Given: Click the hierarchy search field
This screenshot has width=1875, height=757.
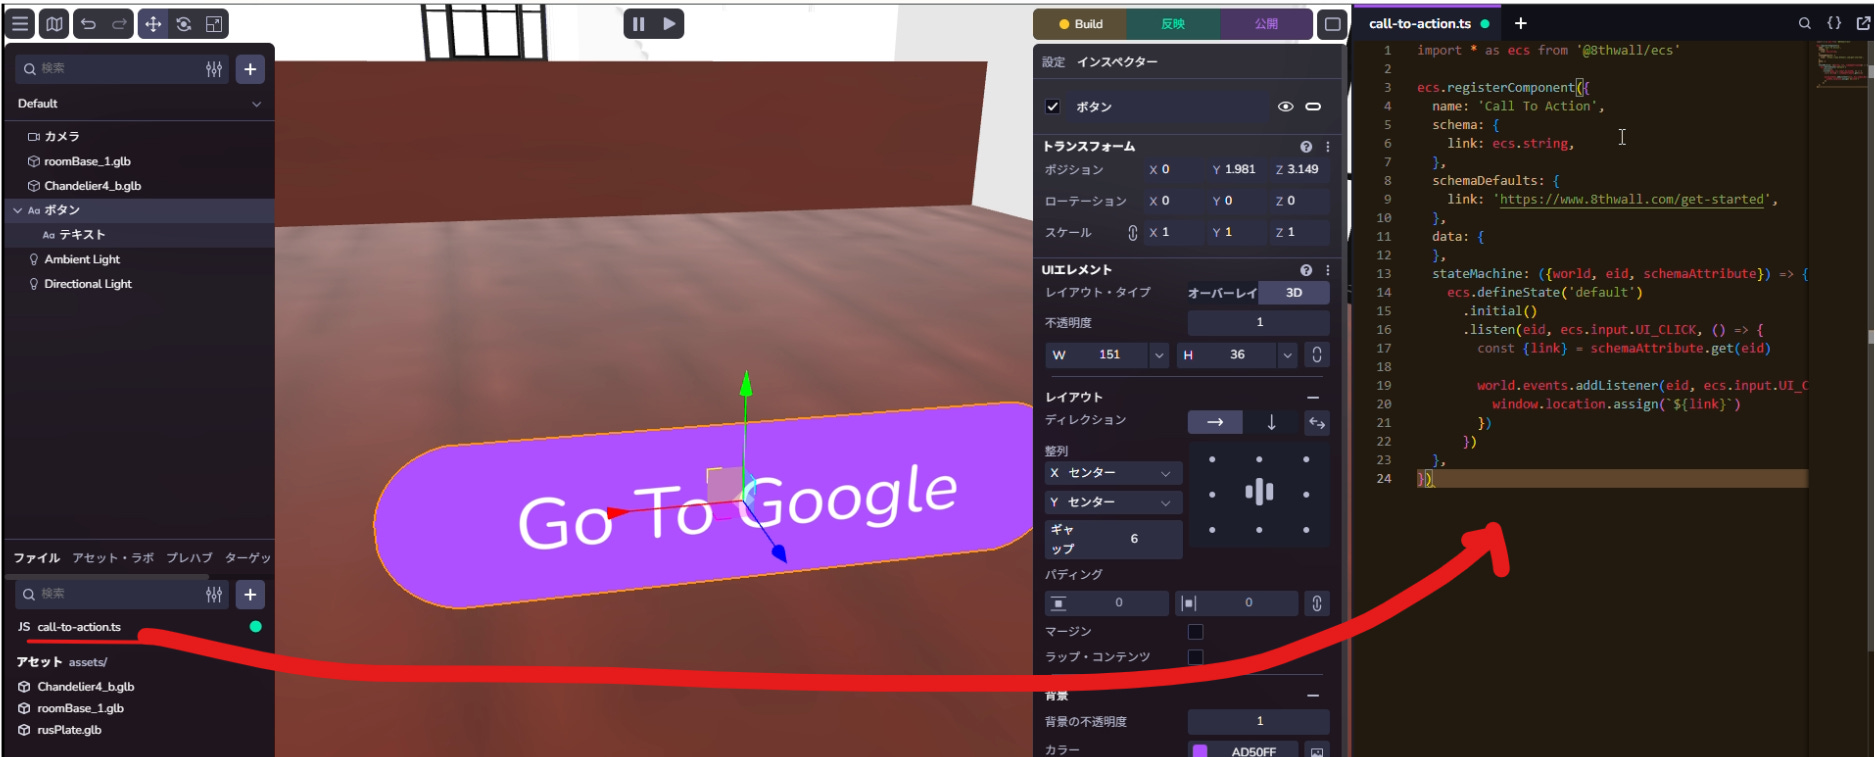Looking at the screenshot, I should (x=120, y=69).
